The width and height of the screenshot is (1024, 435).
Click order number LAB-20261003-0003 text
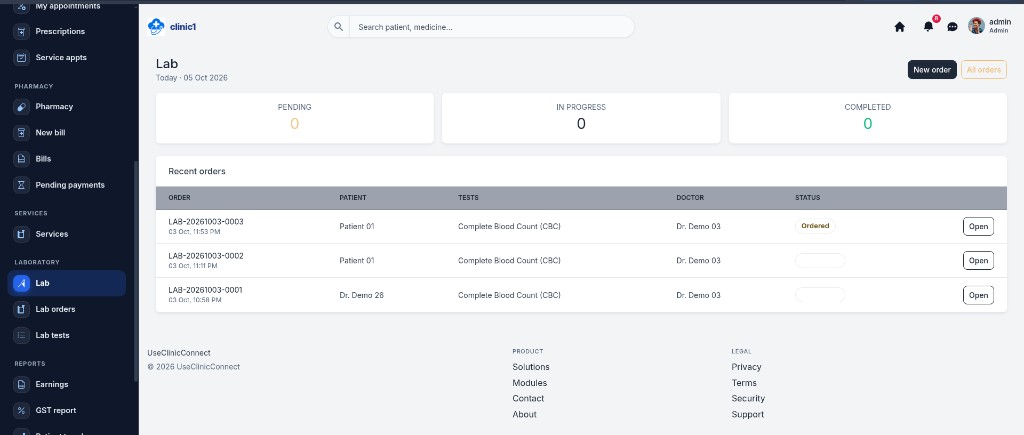point(206,221)
